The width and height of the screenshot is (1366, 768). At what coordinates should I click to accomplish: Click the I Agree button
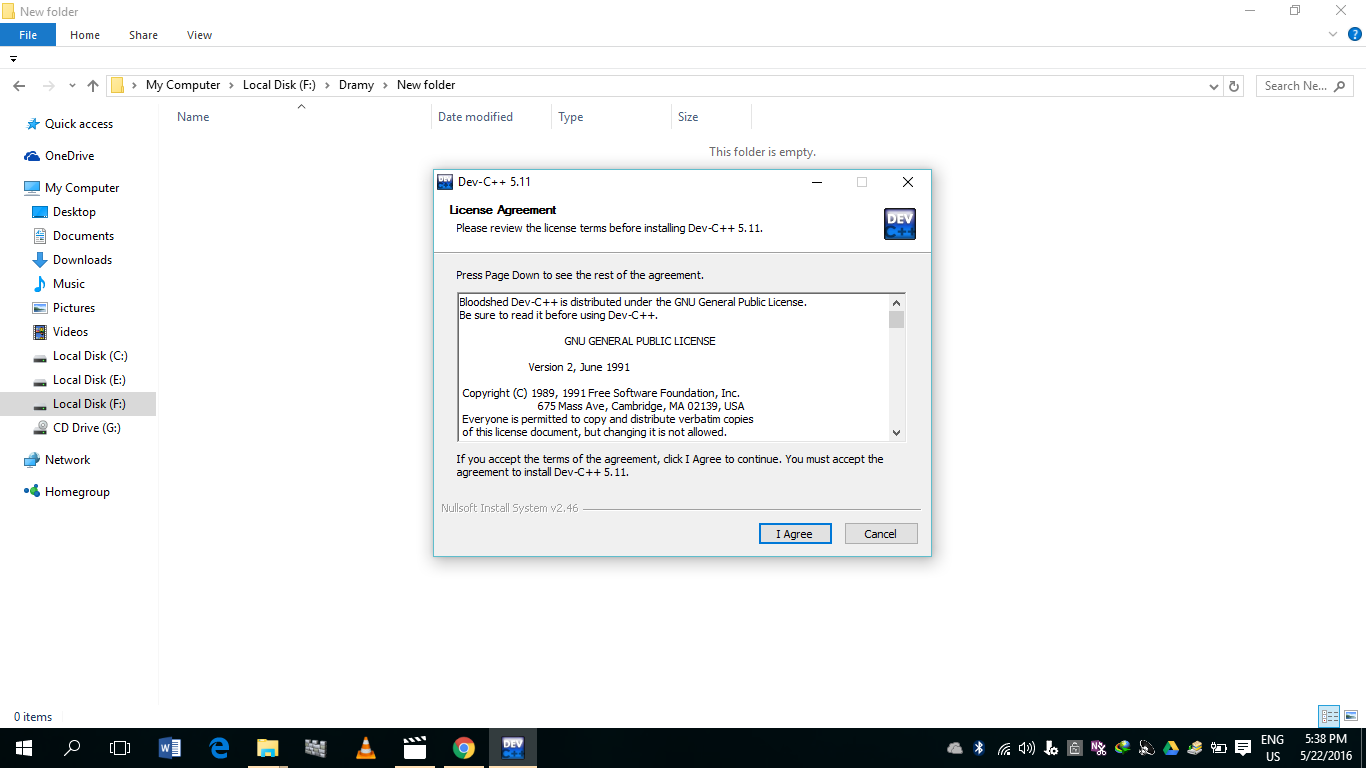(x=795, y=534)
